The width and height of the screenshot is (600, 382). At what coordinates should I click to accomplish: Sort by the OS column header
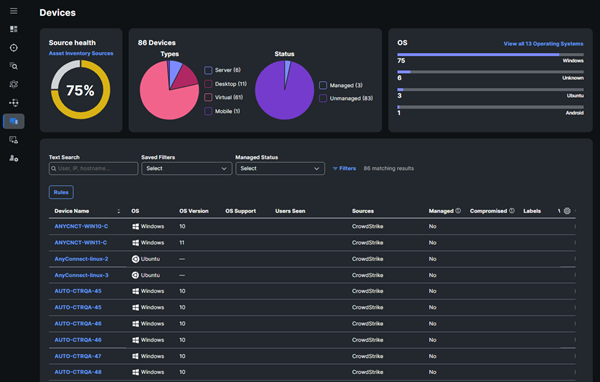135,211
